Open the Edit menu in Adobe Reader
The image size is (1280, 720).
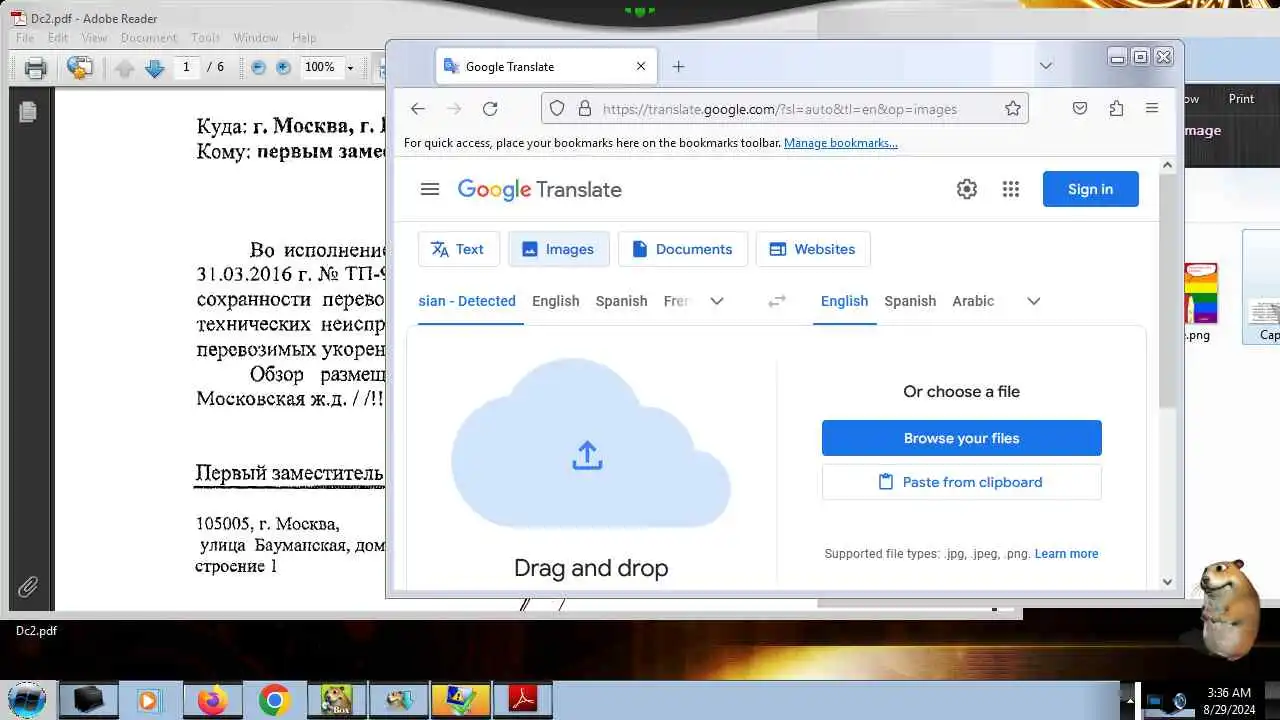[x=58, y=38]
